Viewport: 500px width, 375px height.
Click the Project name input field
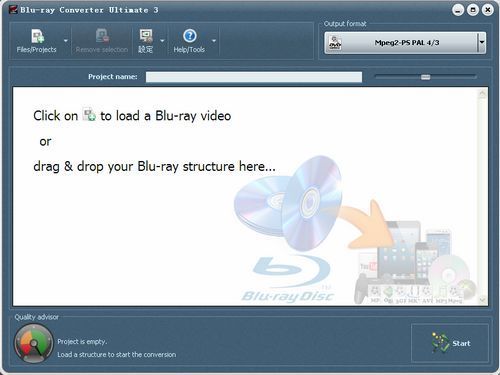tap(254, 77)
